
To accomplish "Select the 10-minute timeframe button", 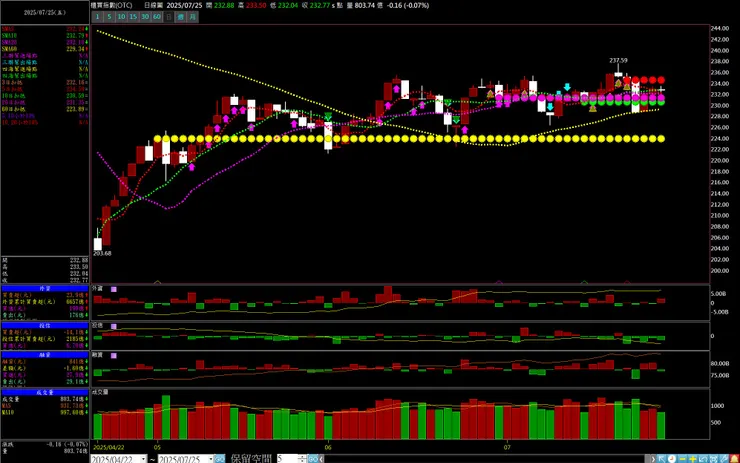I will [121, 17].
